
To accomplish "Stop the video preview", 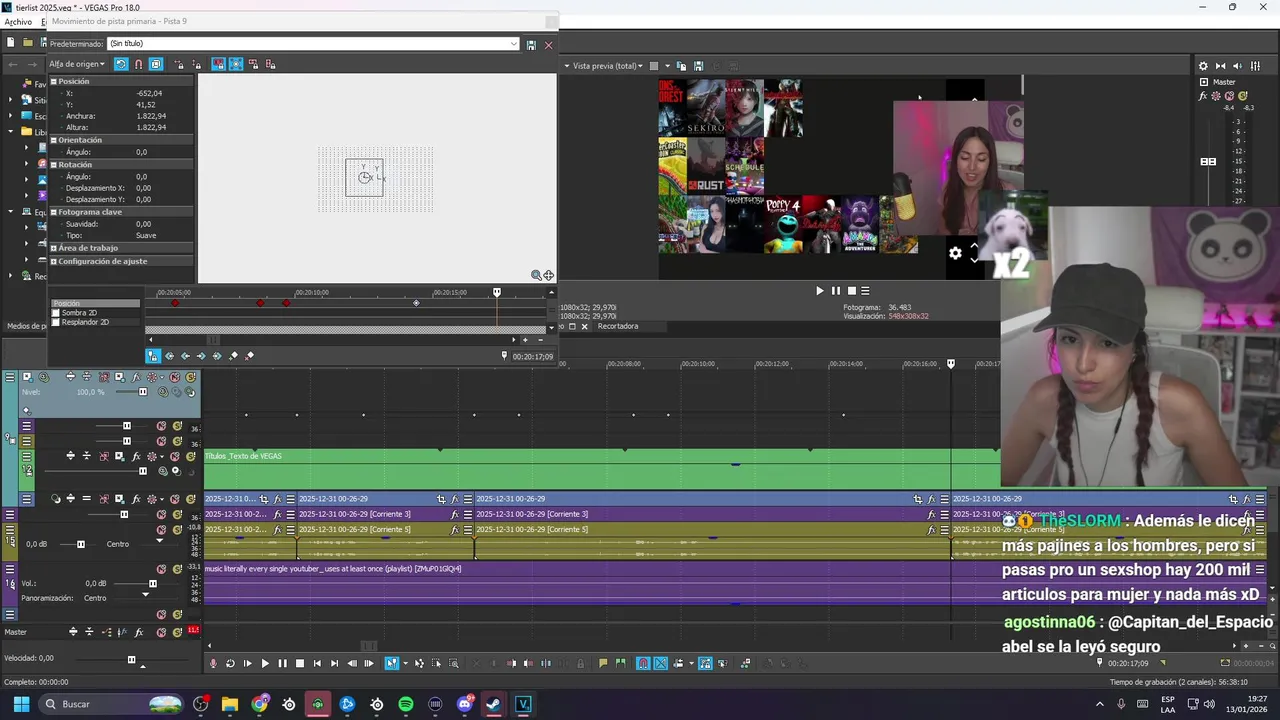I will tap(852, 291).
